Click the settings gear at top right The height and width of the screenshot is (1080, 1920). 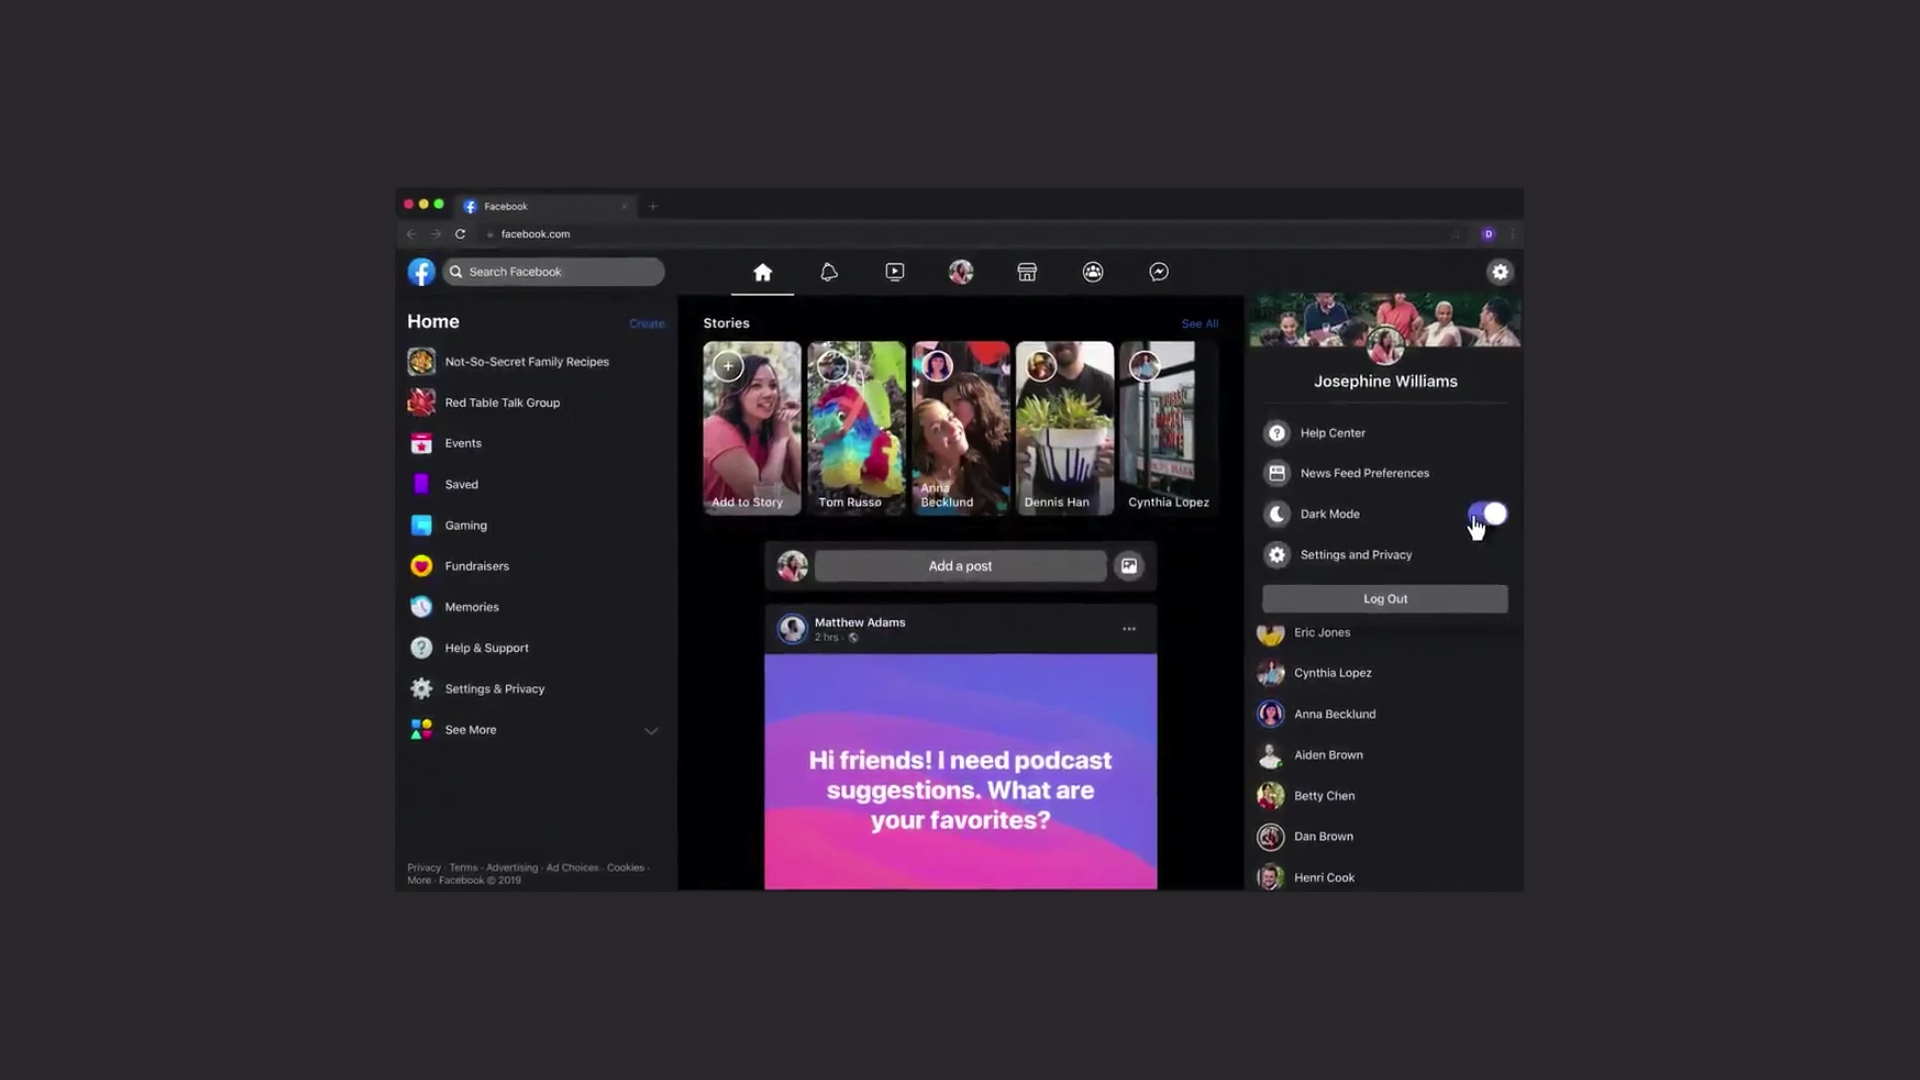pos(1499,272)
